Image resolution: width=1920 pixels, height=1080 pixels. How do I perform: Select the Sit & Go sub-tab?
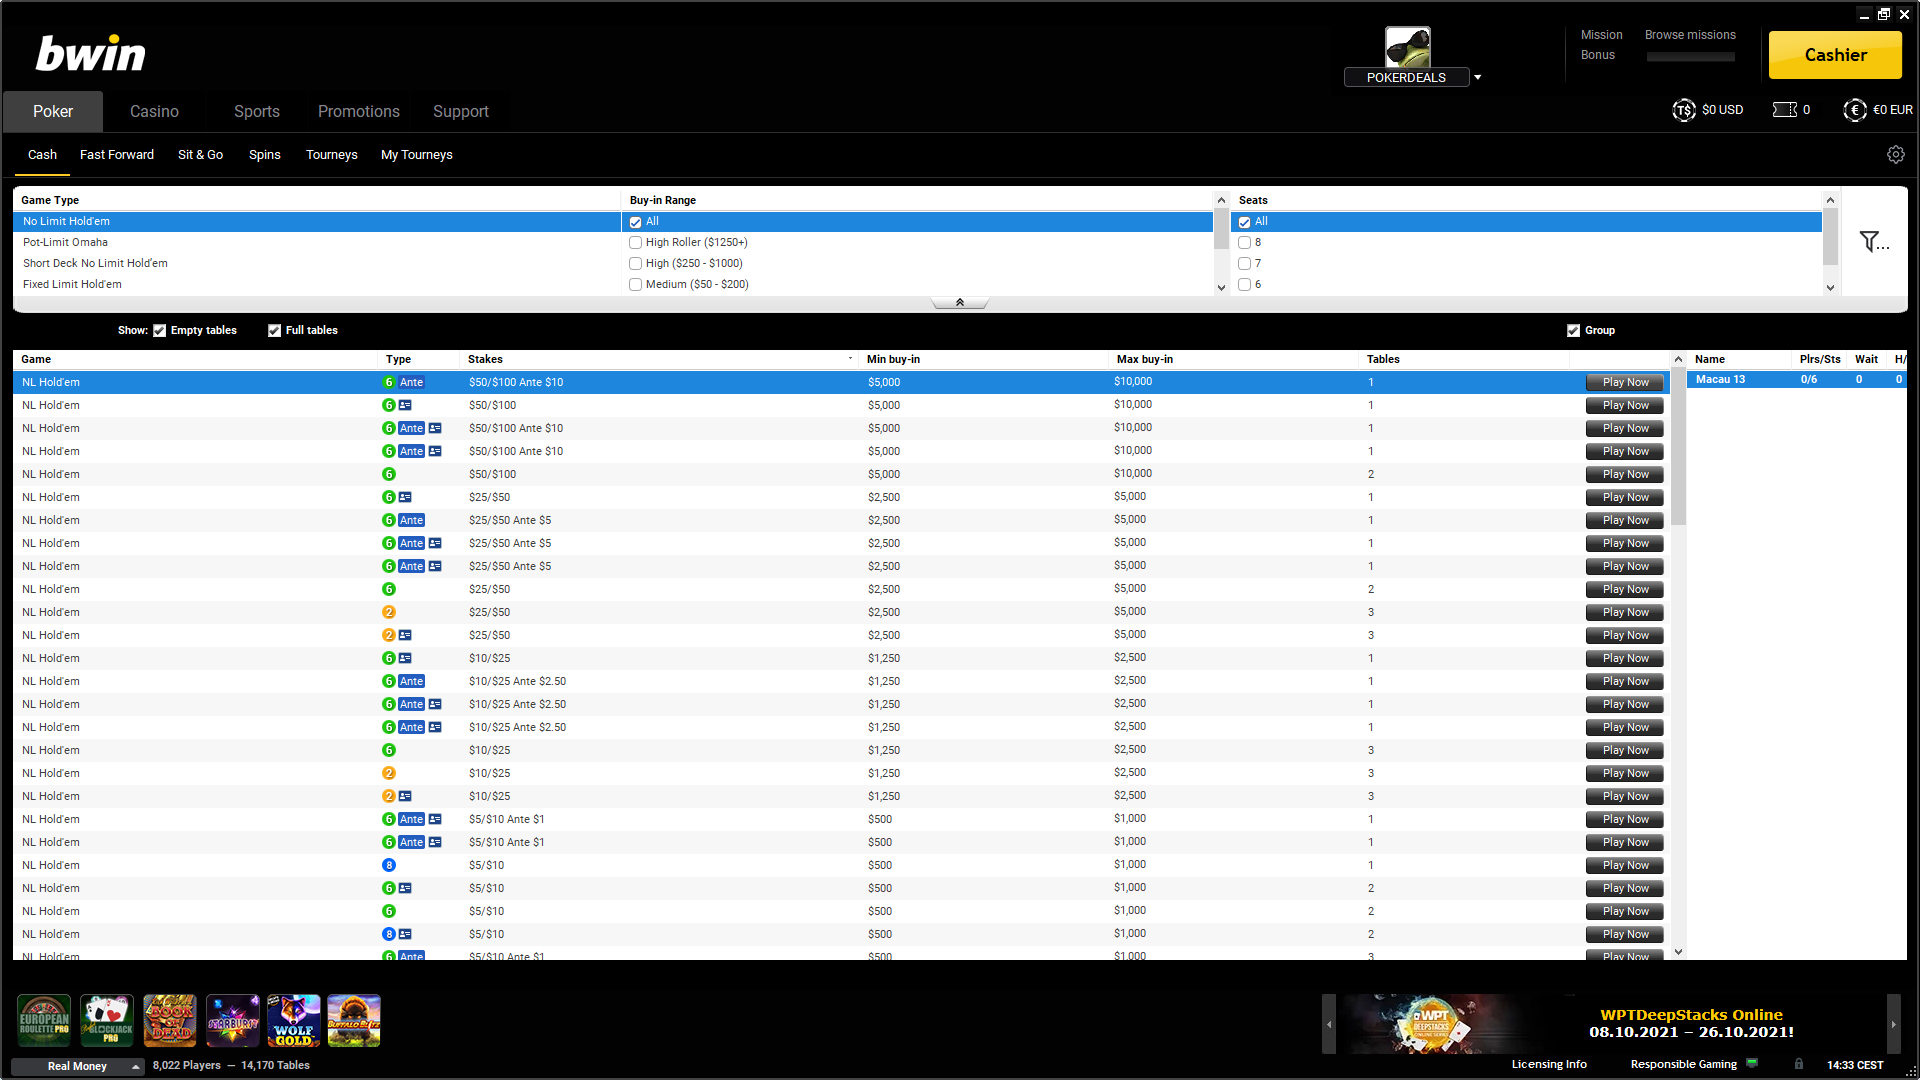200,154
